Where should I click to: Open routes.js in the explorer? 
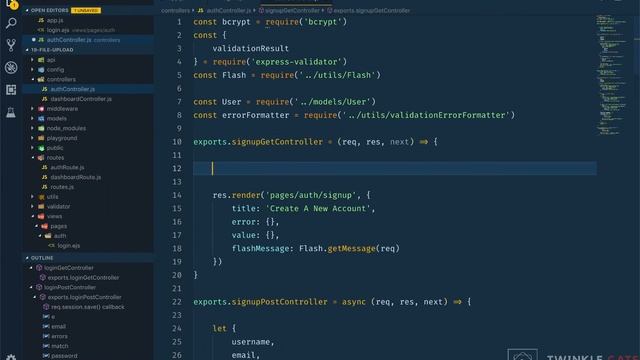tap(62, 187)
